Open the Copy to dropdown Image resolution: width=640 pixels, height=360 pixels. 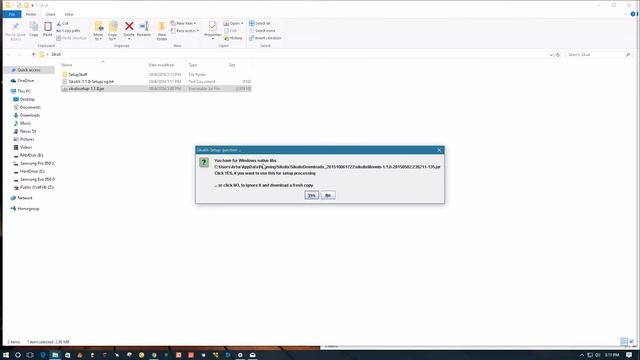113,31
